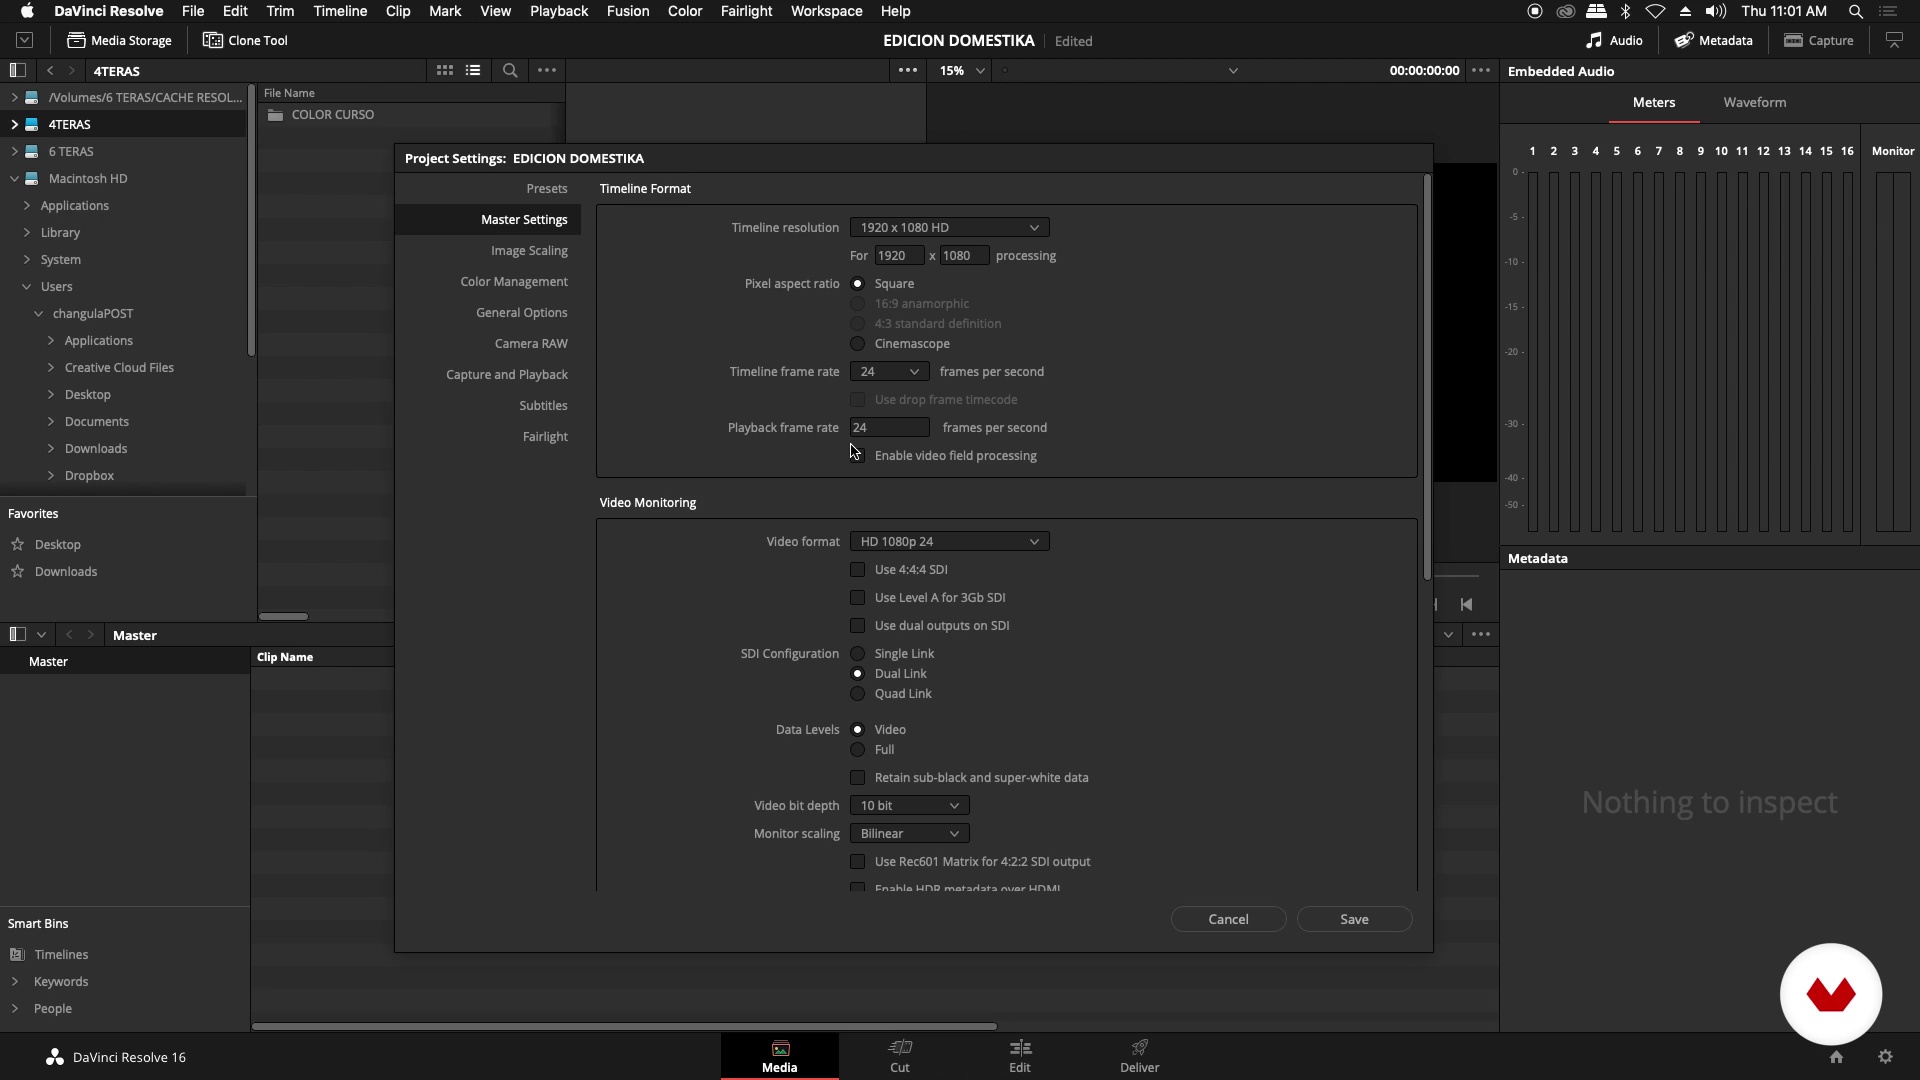Switch to the Waveform tab
1920x1080 pixels.
click(1754, 102)
